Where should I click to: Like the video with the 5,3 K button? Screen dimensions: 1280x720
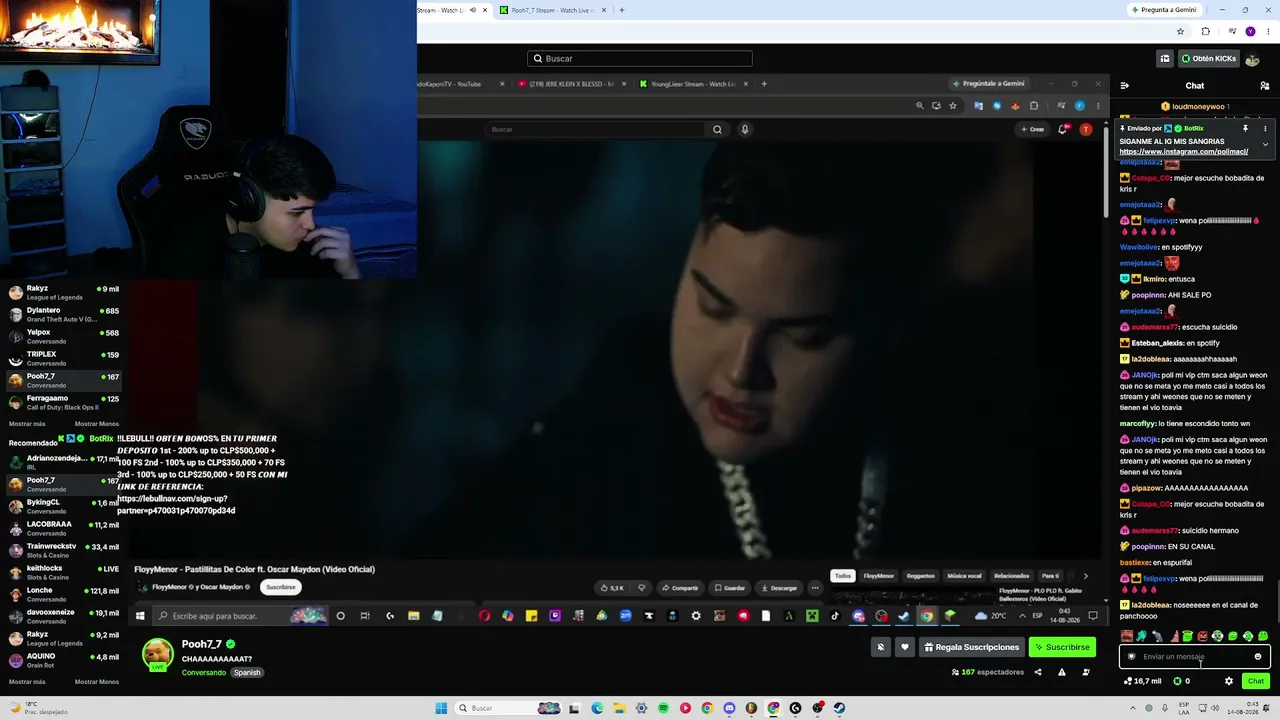[x=612, y=588]
